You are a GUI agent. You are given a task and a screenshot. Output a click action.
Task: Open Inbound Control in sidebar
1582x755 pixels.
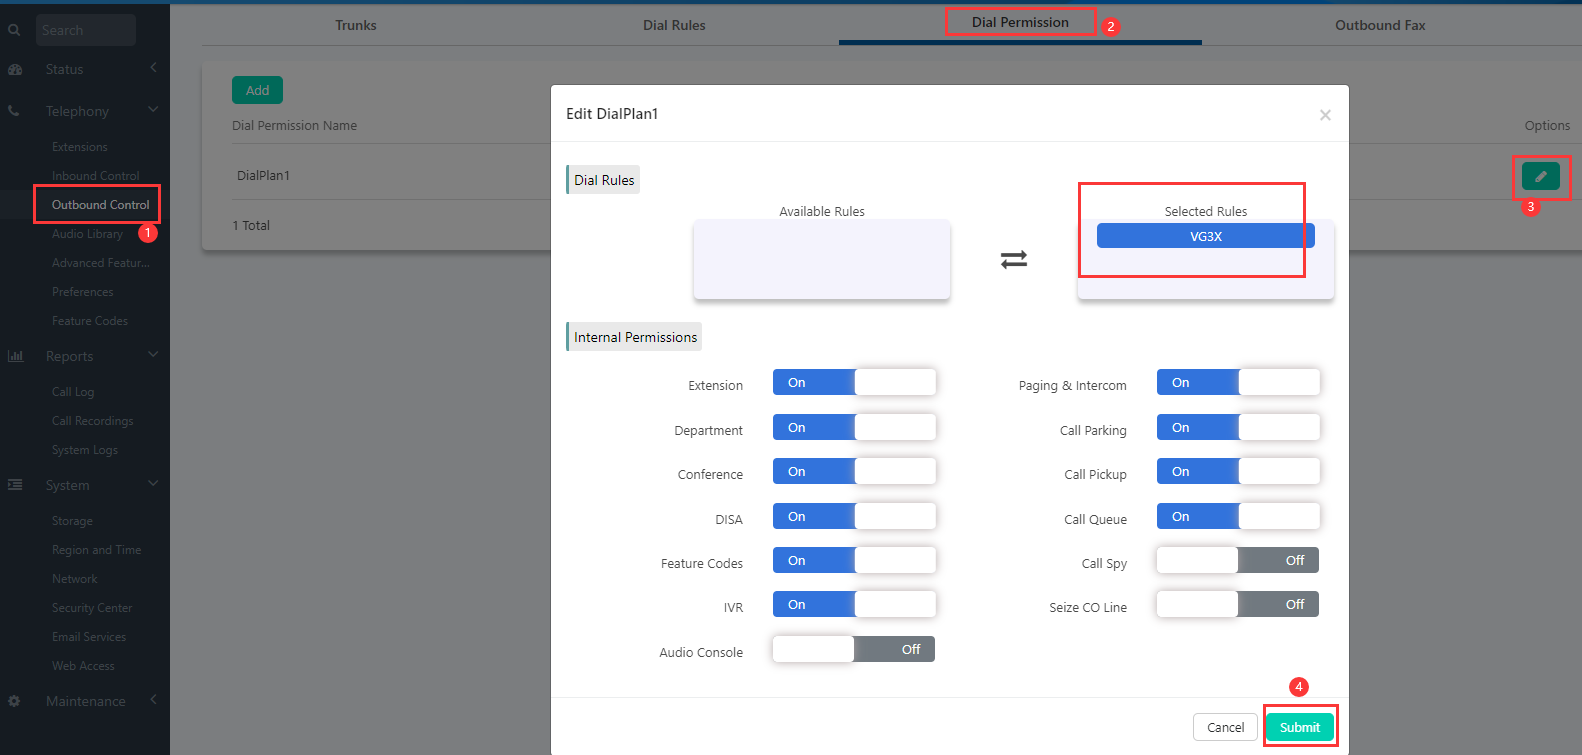[96, 176]
